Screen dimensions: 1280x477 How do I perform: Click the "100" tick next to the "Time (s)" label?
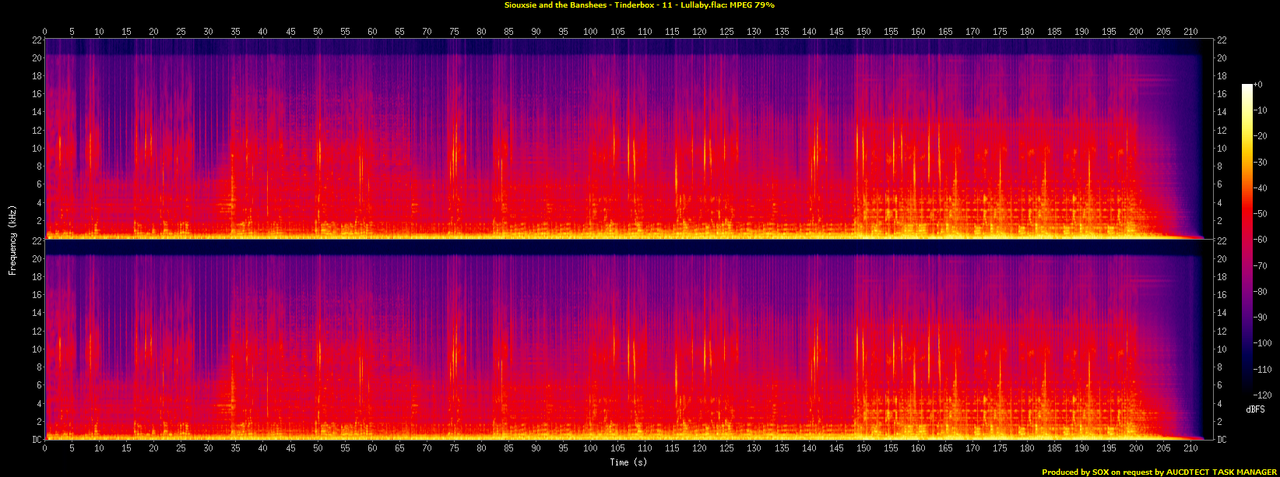click(x=591, y=448)
